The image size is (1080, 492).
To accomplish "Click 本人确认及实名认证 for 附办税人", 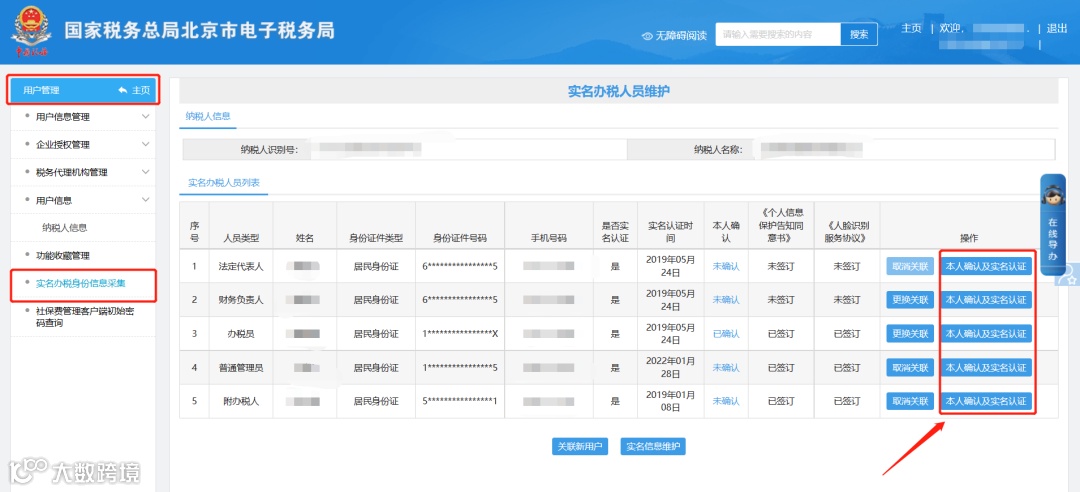I will pyautogui.click(x=986, y=401).
